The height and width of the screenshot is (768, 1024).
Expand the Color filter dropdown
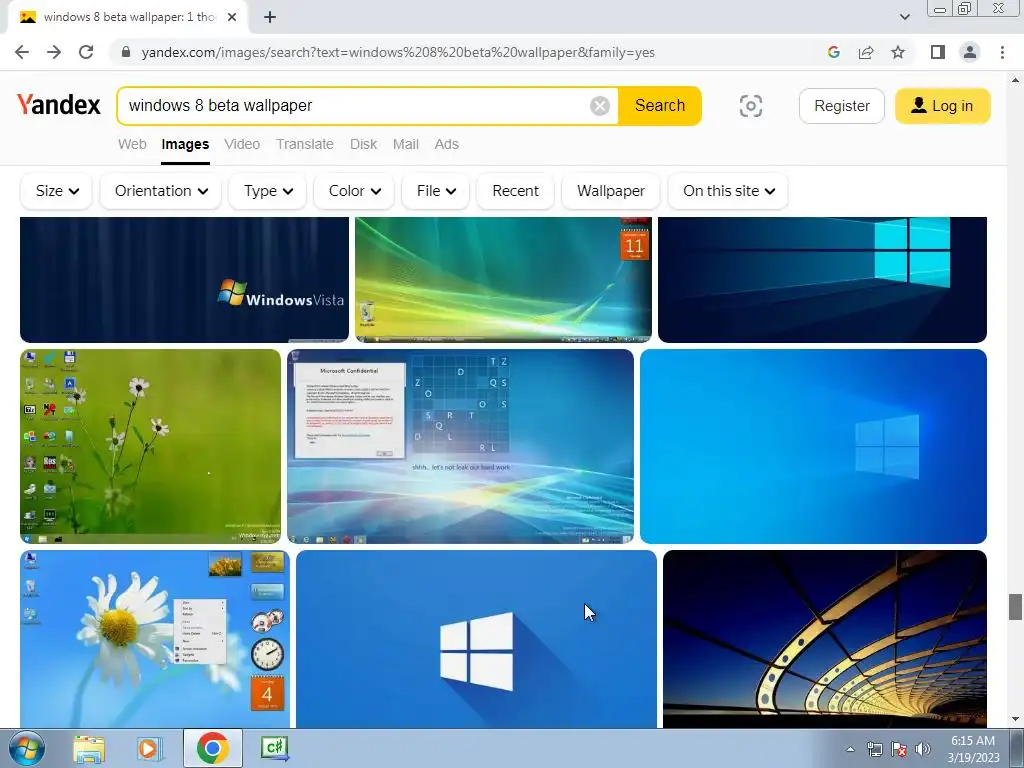coord(354,191)
